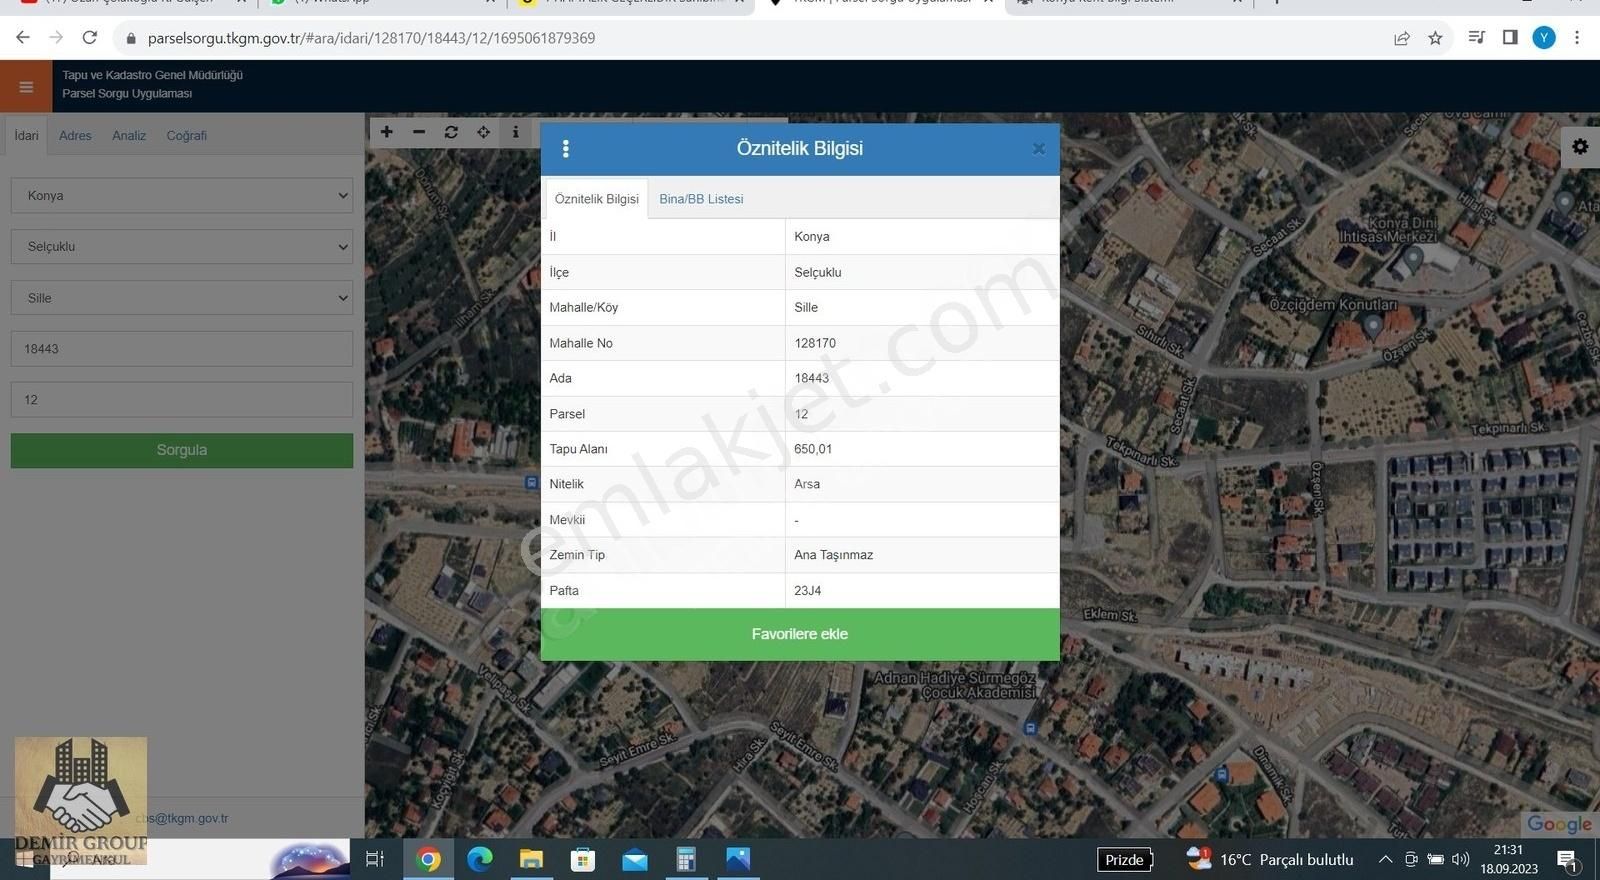Open Chrome three-dot menu

pos(1577,38)
